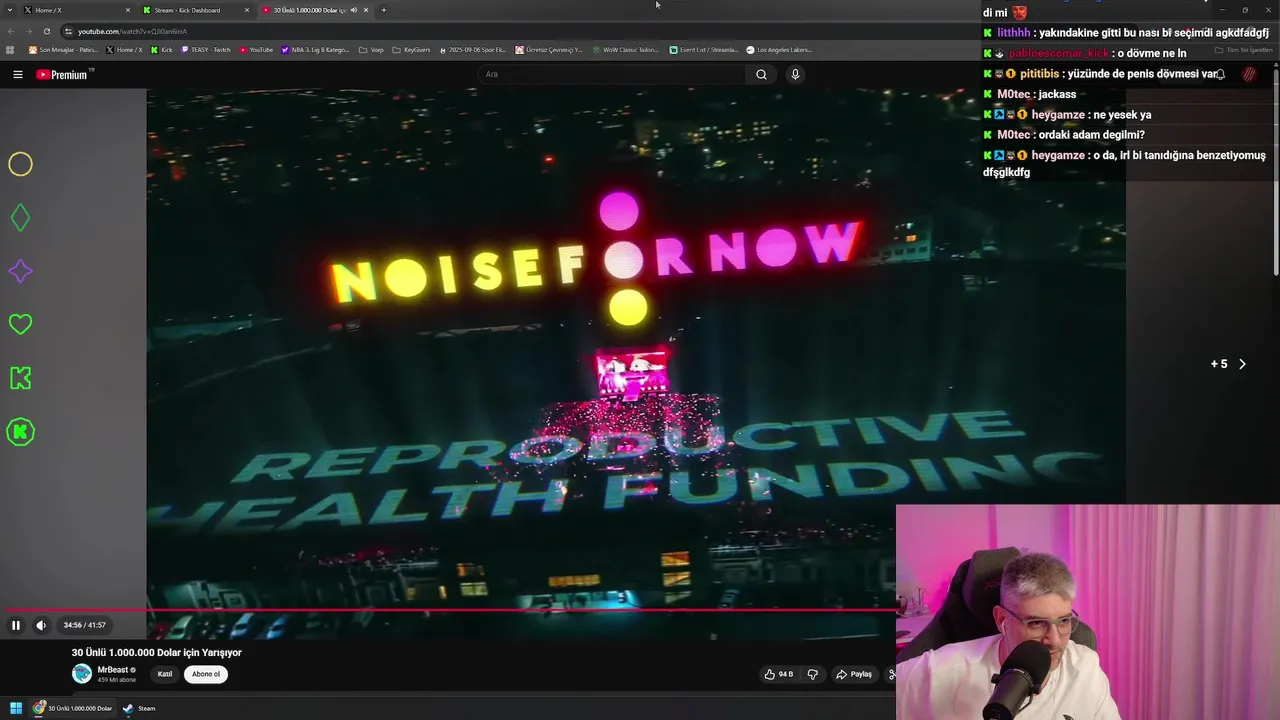
Task: Go forward with browser forward arrow
Action: pyautogui.click(x=29, y=31)
